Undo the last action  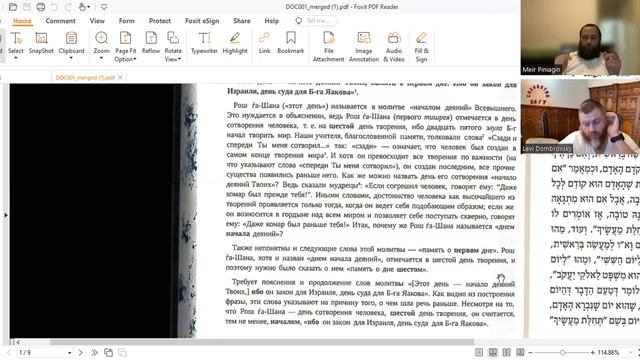tap(54, 7)
